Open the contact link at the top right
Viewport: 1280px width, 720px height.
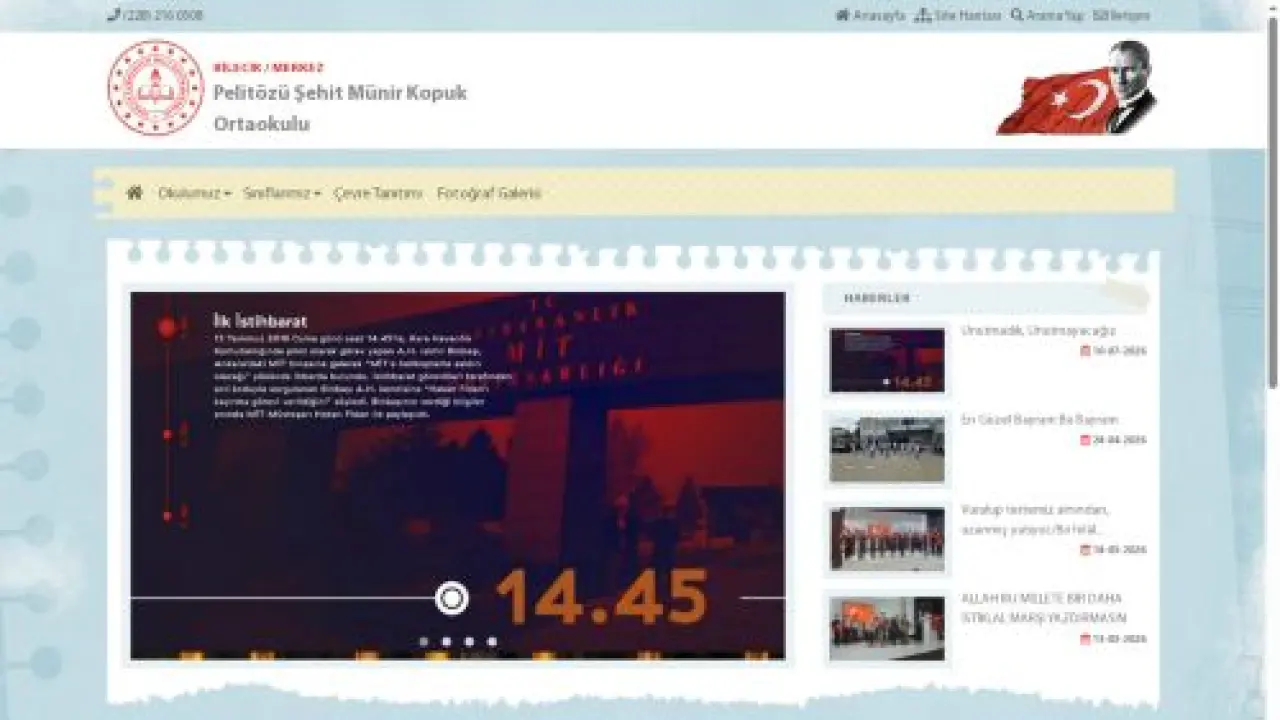(1121, 15)
